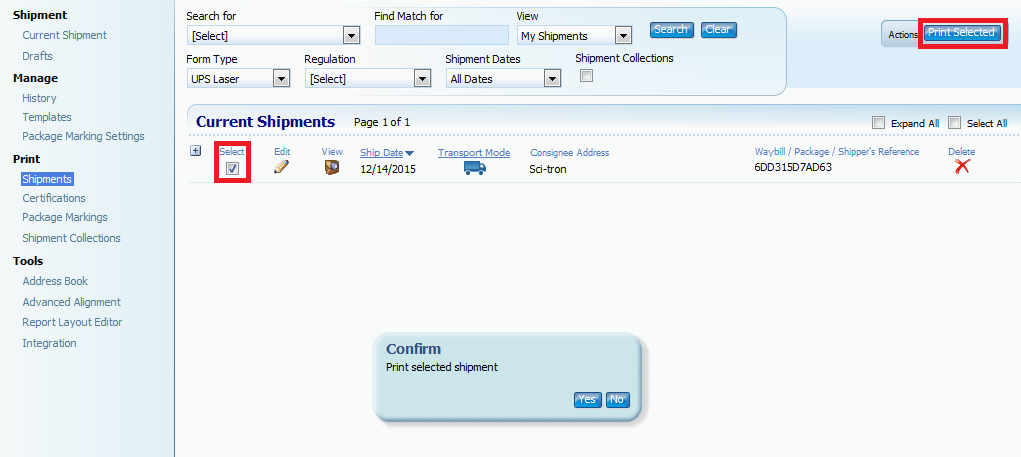Click the pencil Edit icon for shipment
This screenshot has height=457, width=1021.
[281, 167]
